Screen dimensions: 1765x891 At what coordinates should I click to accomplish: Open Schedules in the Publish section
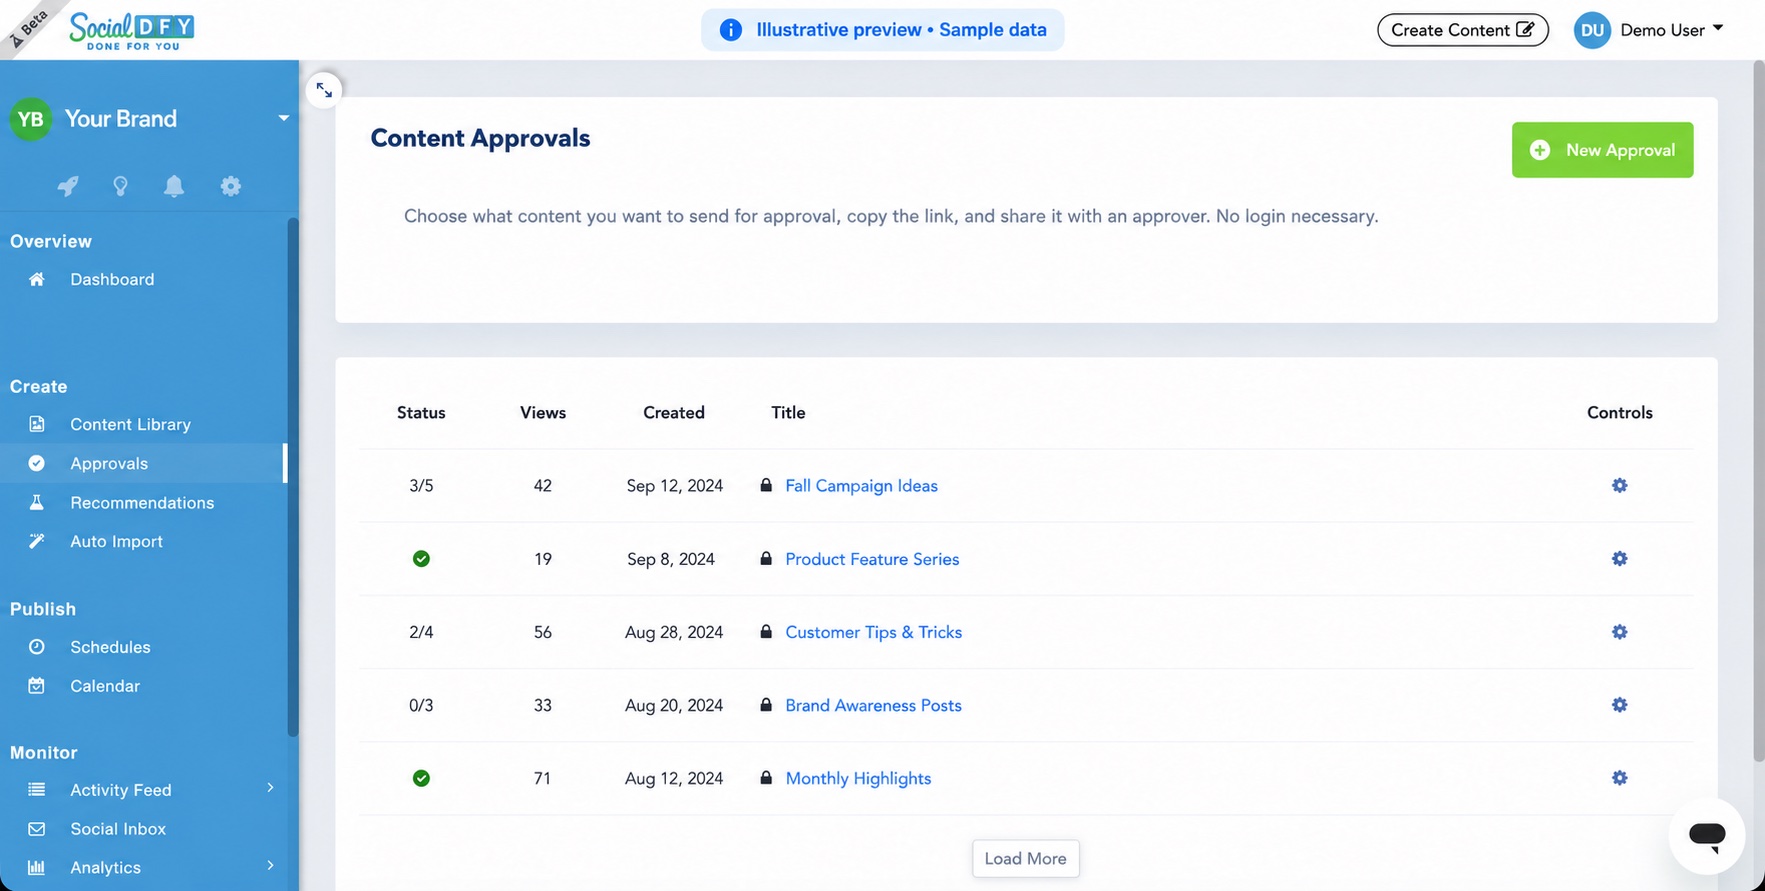pos(110,647)
